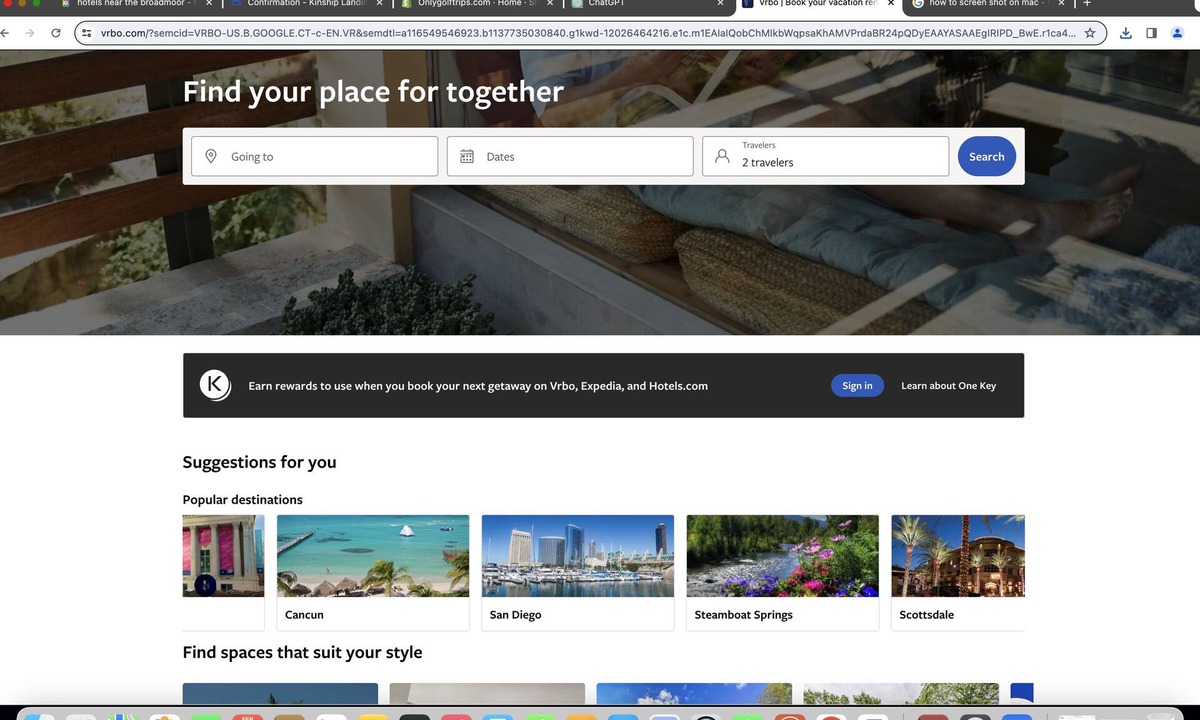Open the Travelers selector showing 2 travelers
Image resolution: width=1200 pixels, height=720 pixels.
click(825, 156)
